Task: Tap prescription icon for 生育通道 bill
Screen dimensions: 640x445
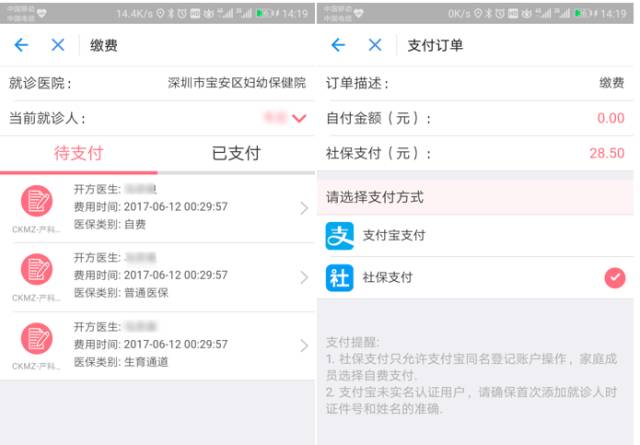Action: pyautogui.click(x=38, y=339)
